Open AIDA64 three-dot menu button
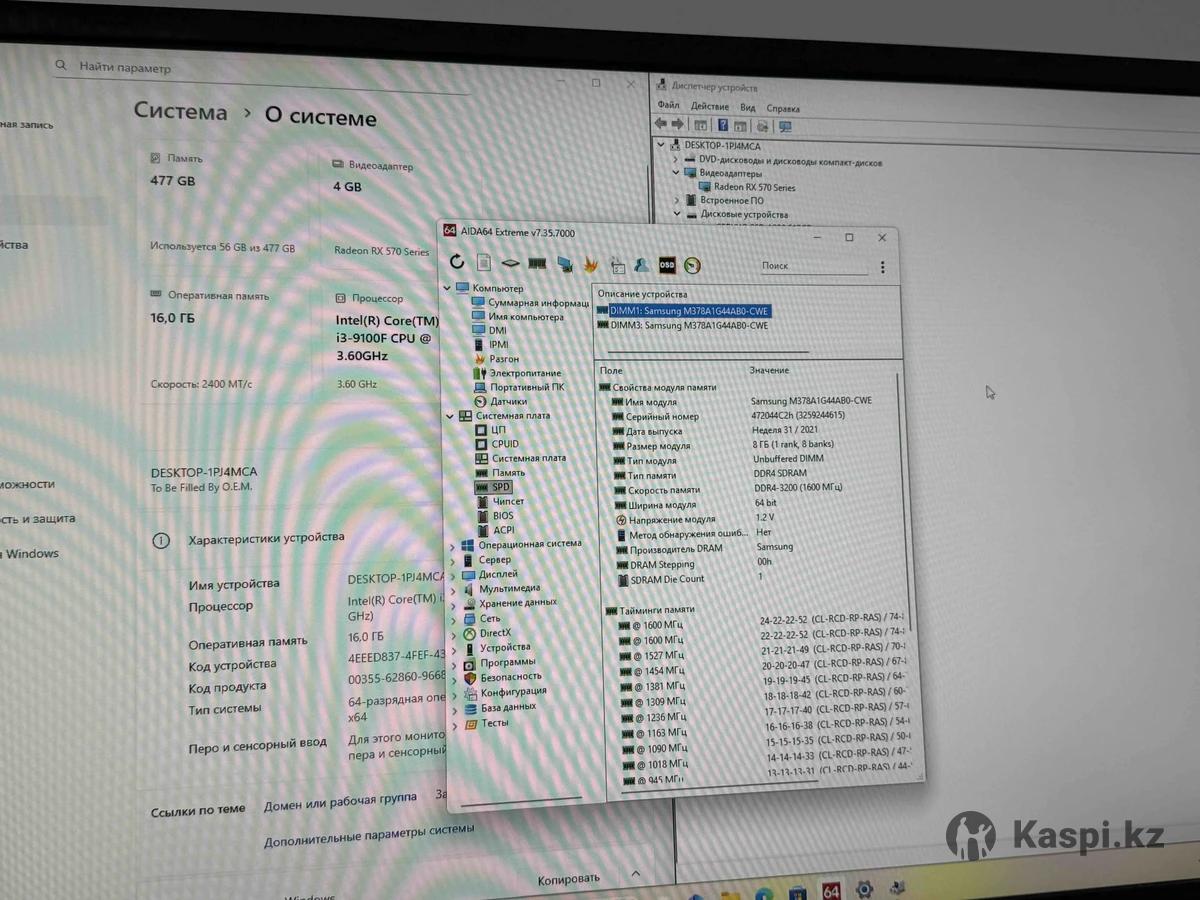This screenshot has height=900, width=1200. coord(882,267)
